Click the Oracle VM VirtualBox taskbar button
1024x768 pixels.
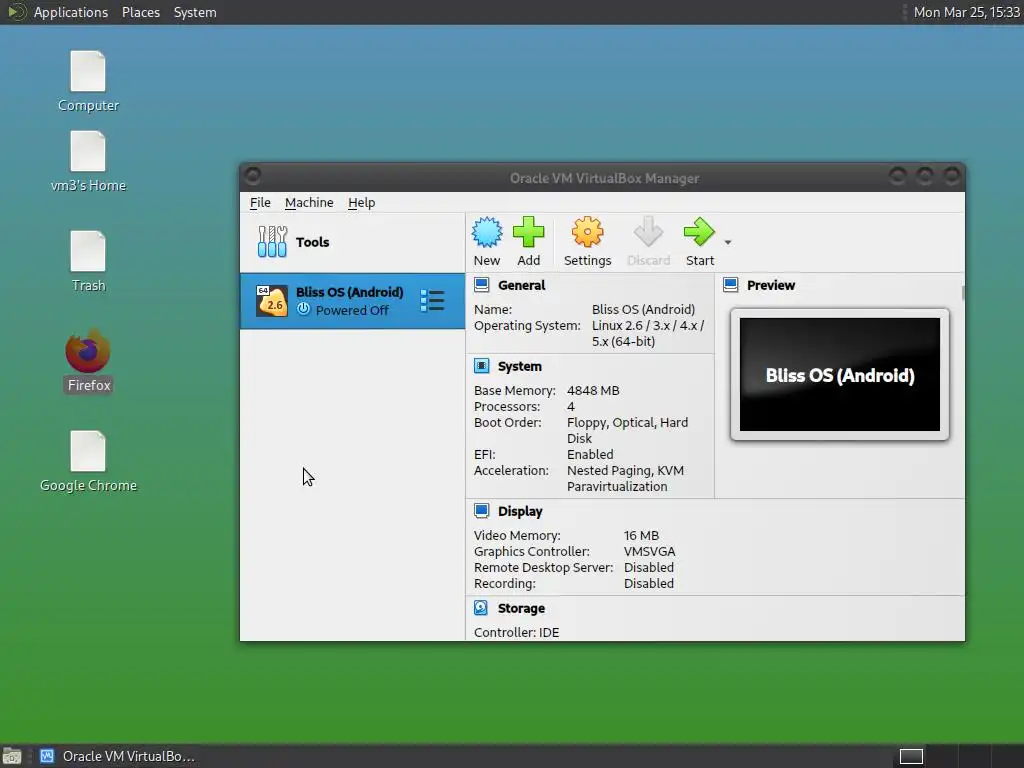coord(118,756)
